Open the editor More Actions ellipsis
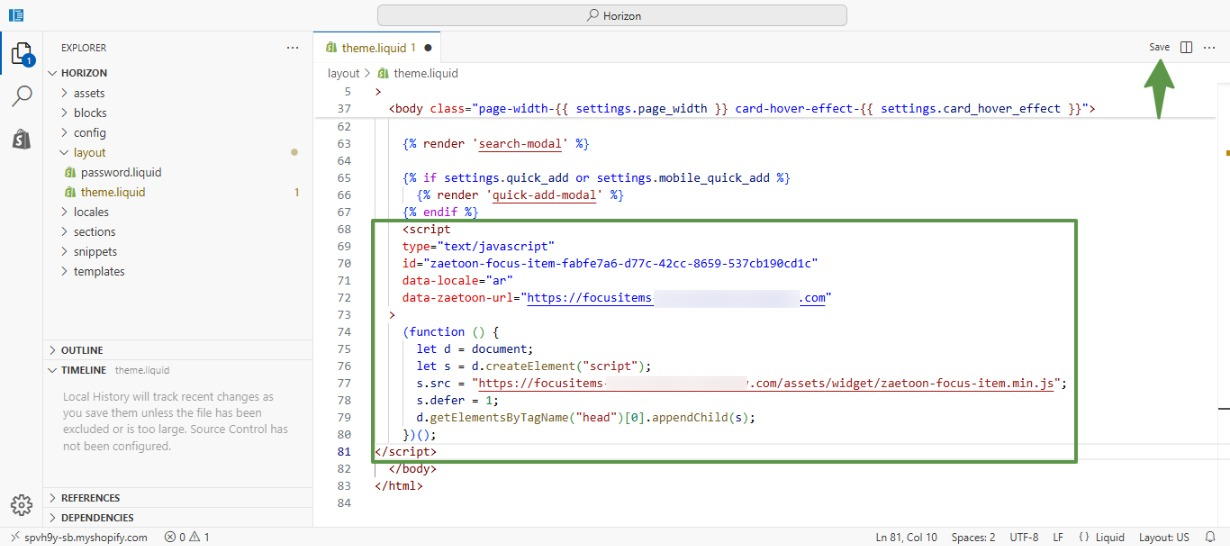Image resolution: width=1230 pixels, height=546 pixels. (1210, 47)
